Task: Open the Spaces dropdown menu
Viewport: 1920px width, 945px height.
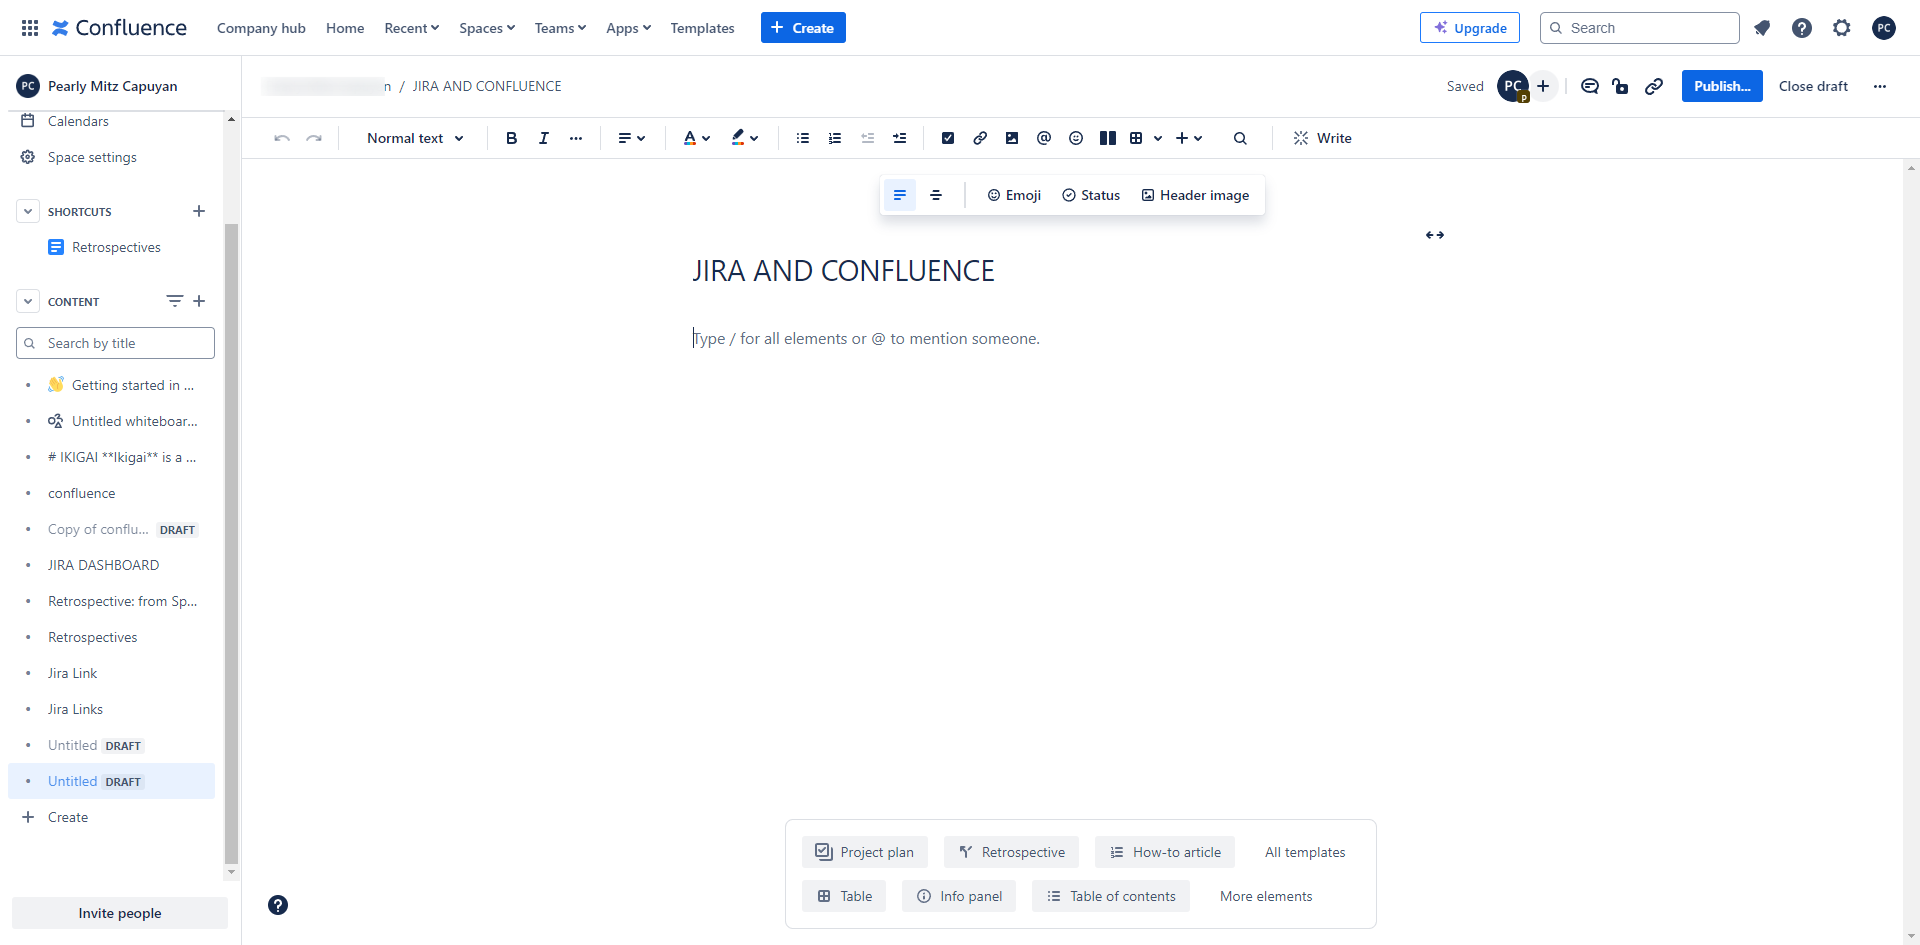Action: (x=487, y=28)
